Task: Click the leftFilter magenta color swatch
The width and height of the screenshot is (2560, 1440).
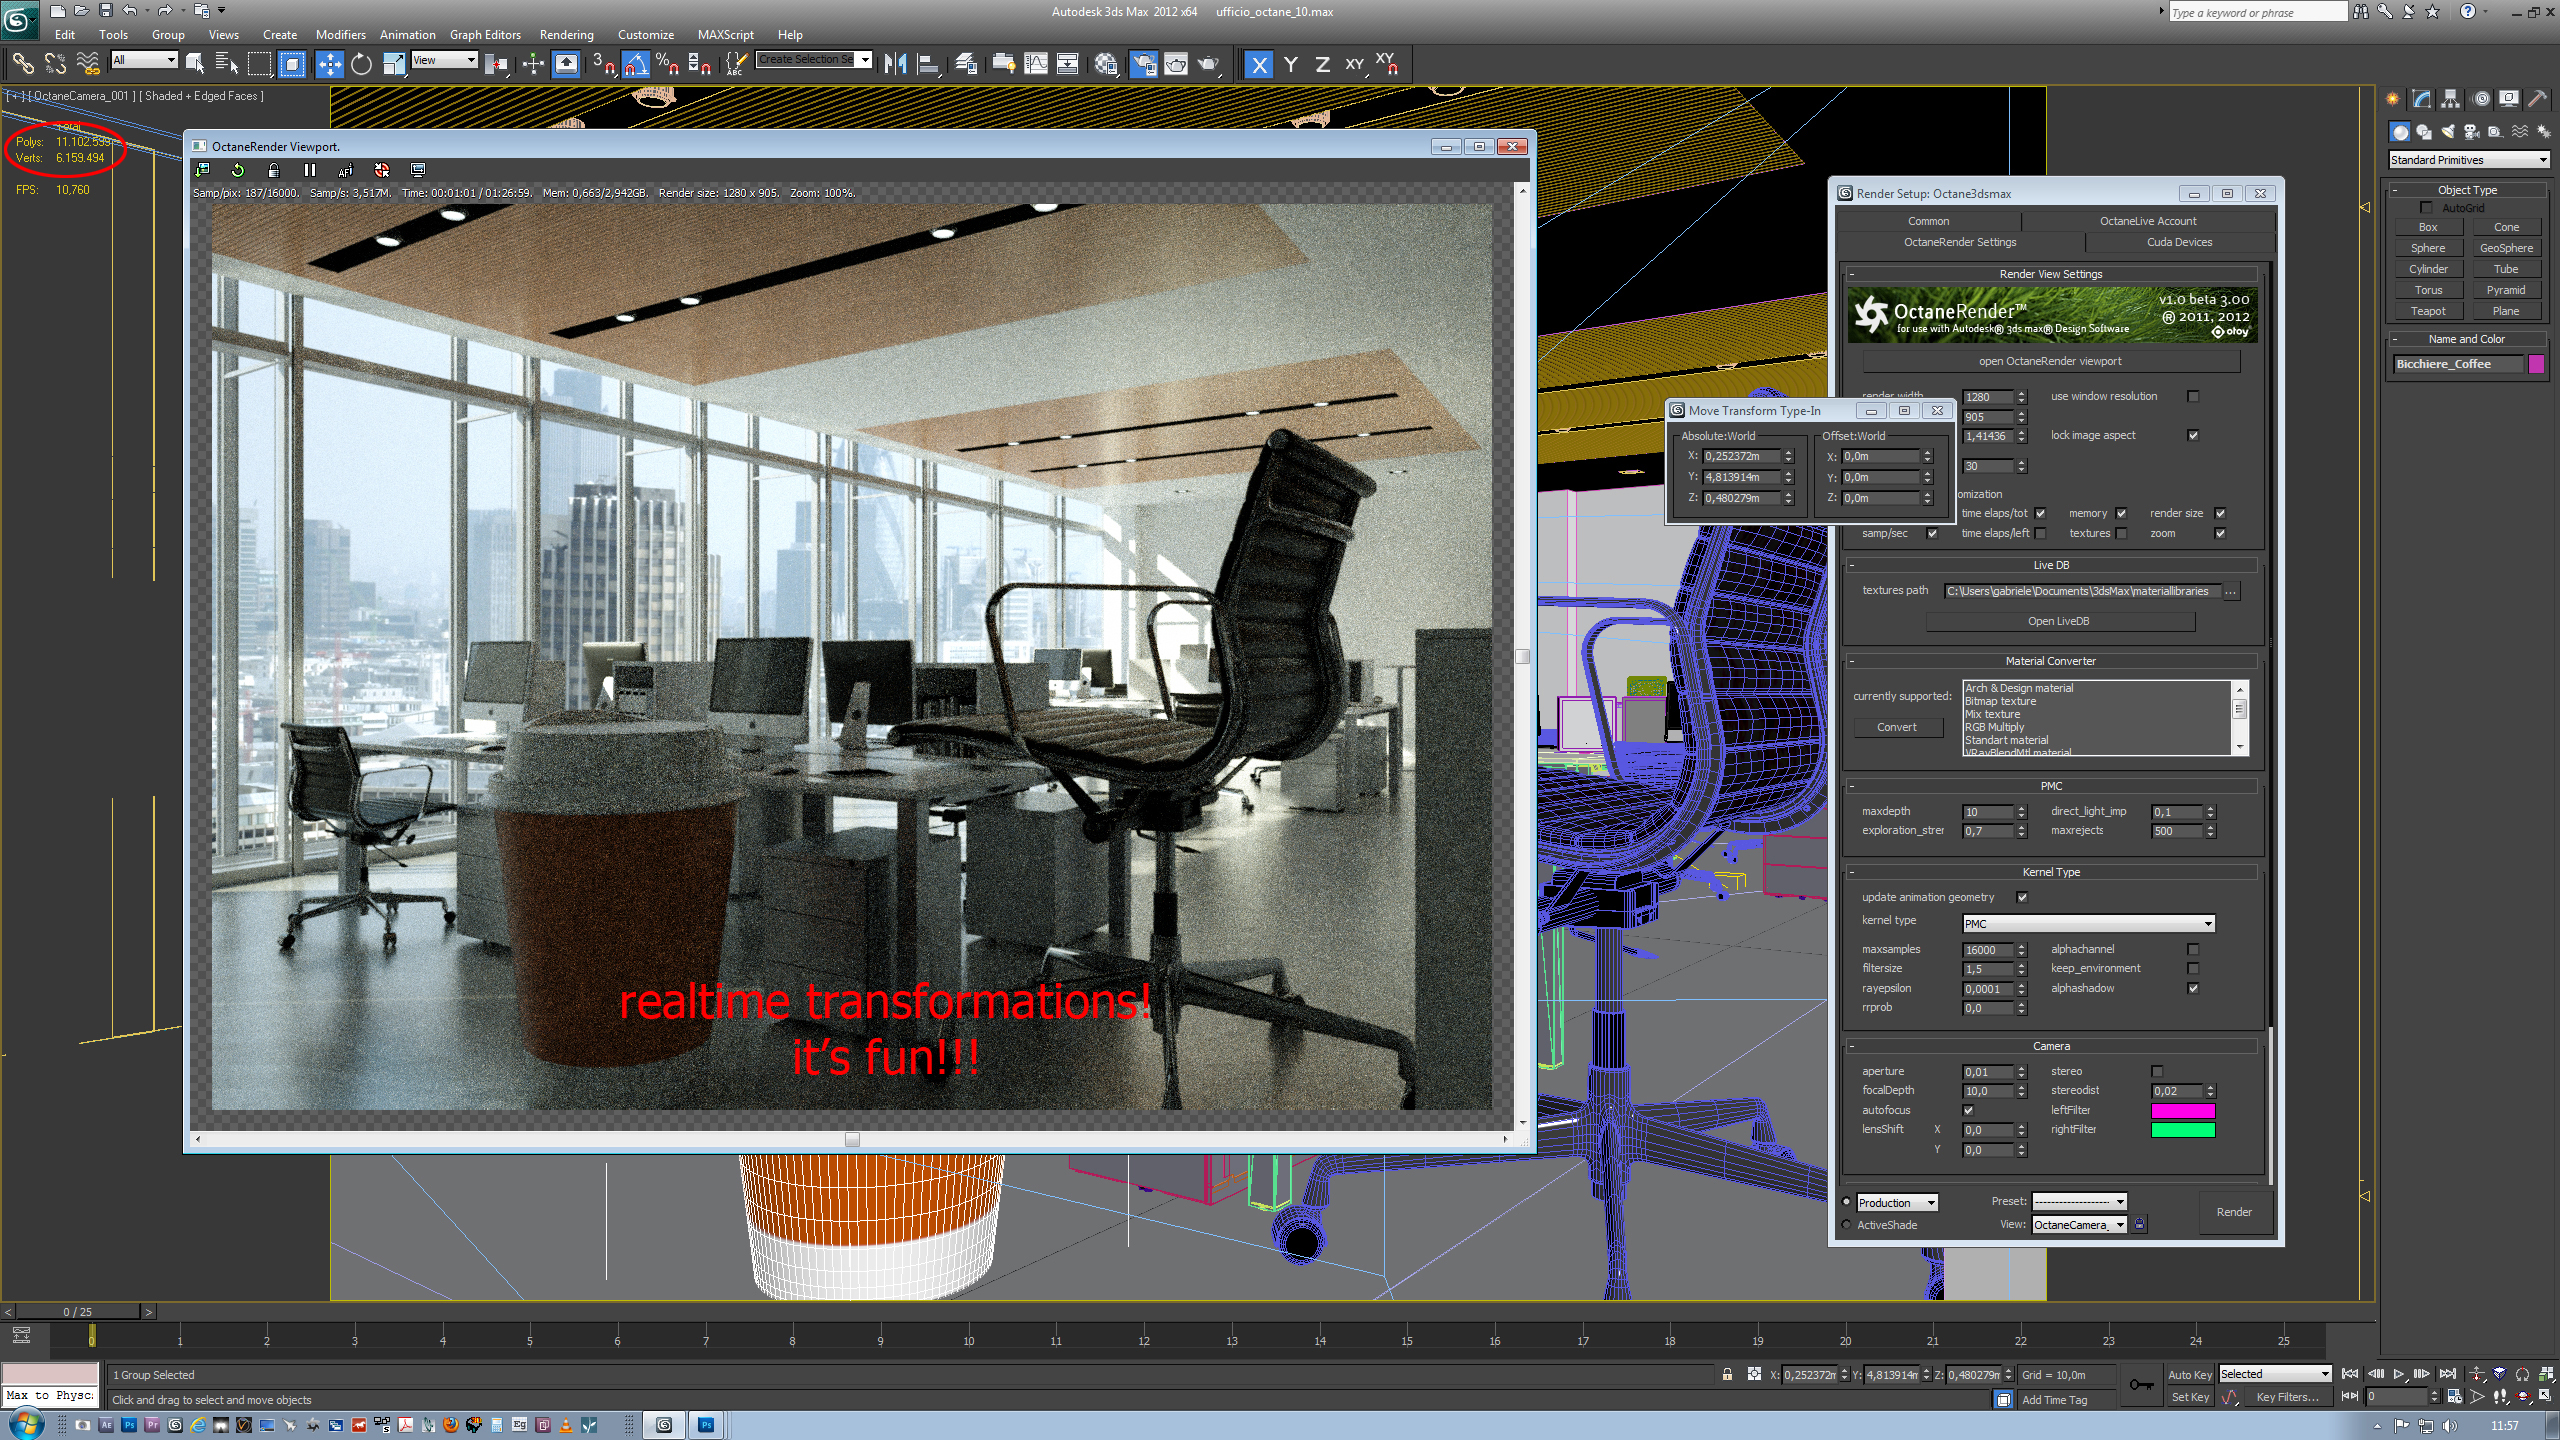Action: pyautogui.click(x=2182, y=1110)
